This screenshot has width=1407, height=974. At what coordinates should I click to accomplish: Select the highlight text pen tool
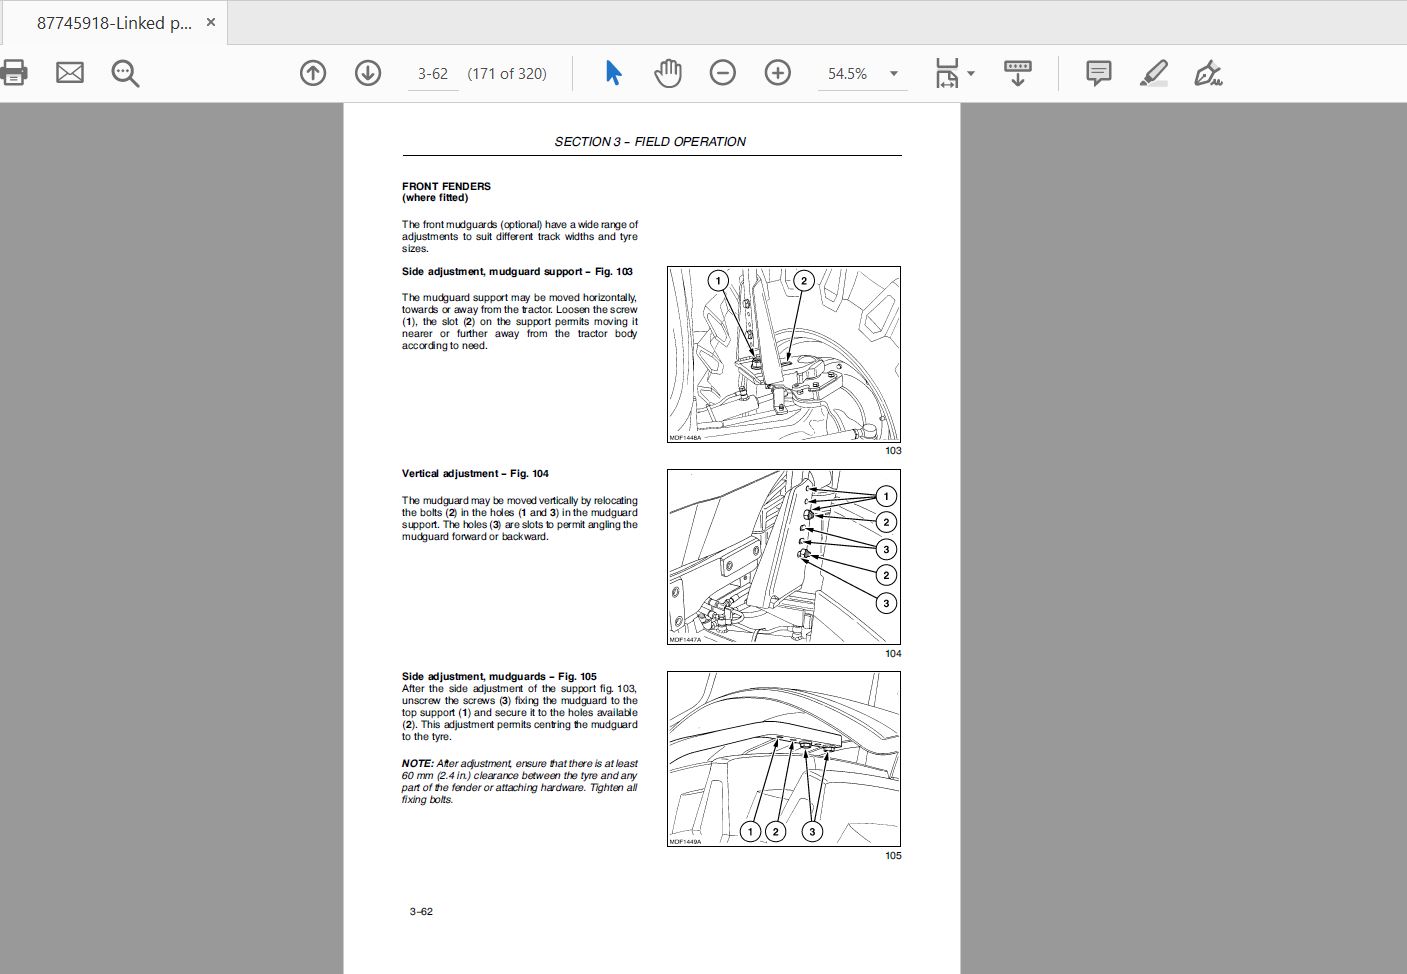pyautogui.click(x=1154, y=73)
